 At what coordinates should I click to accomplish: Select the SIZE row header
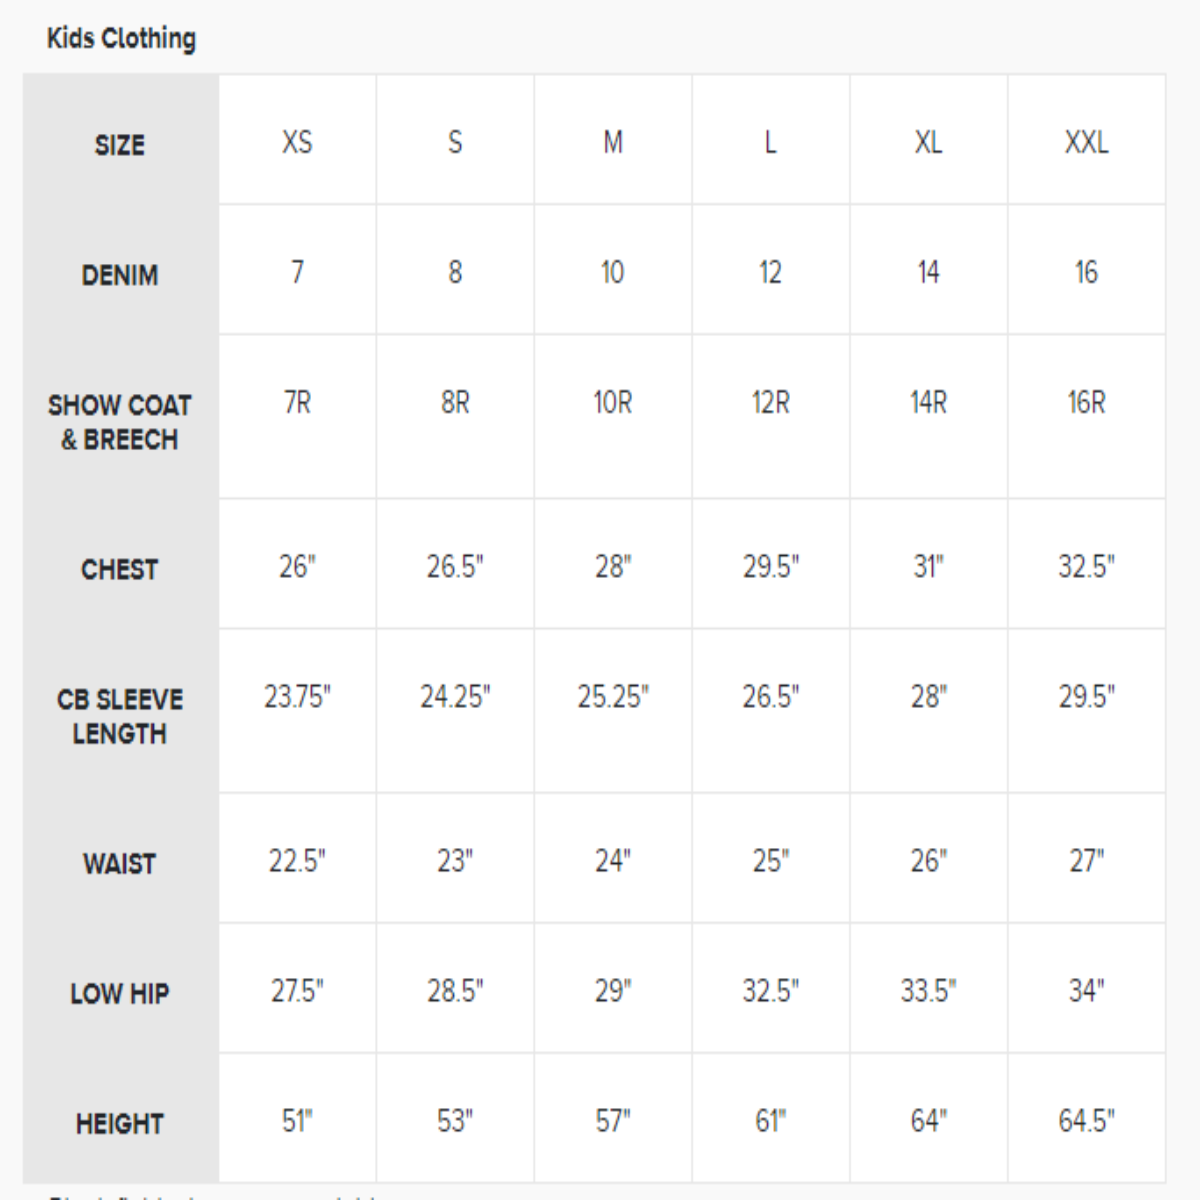click(120, 145)
